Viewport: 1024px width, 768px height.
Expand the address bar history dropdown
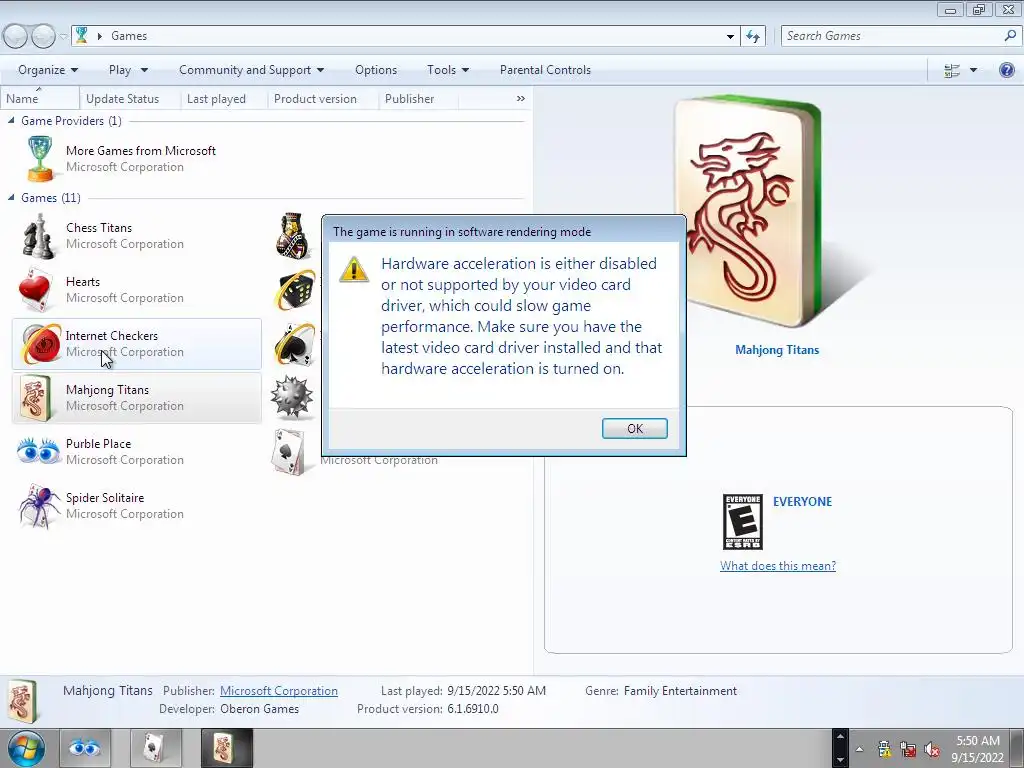pos(730,36)
